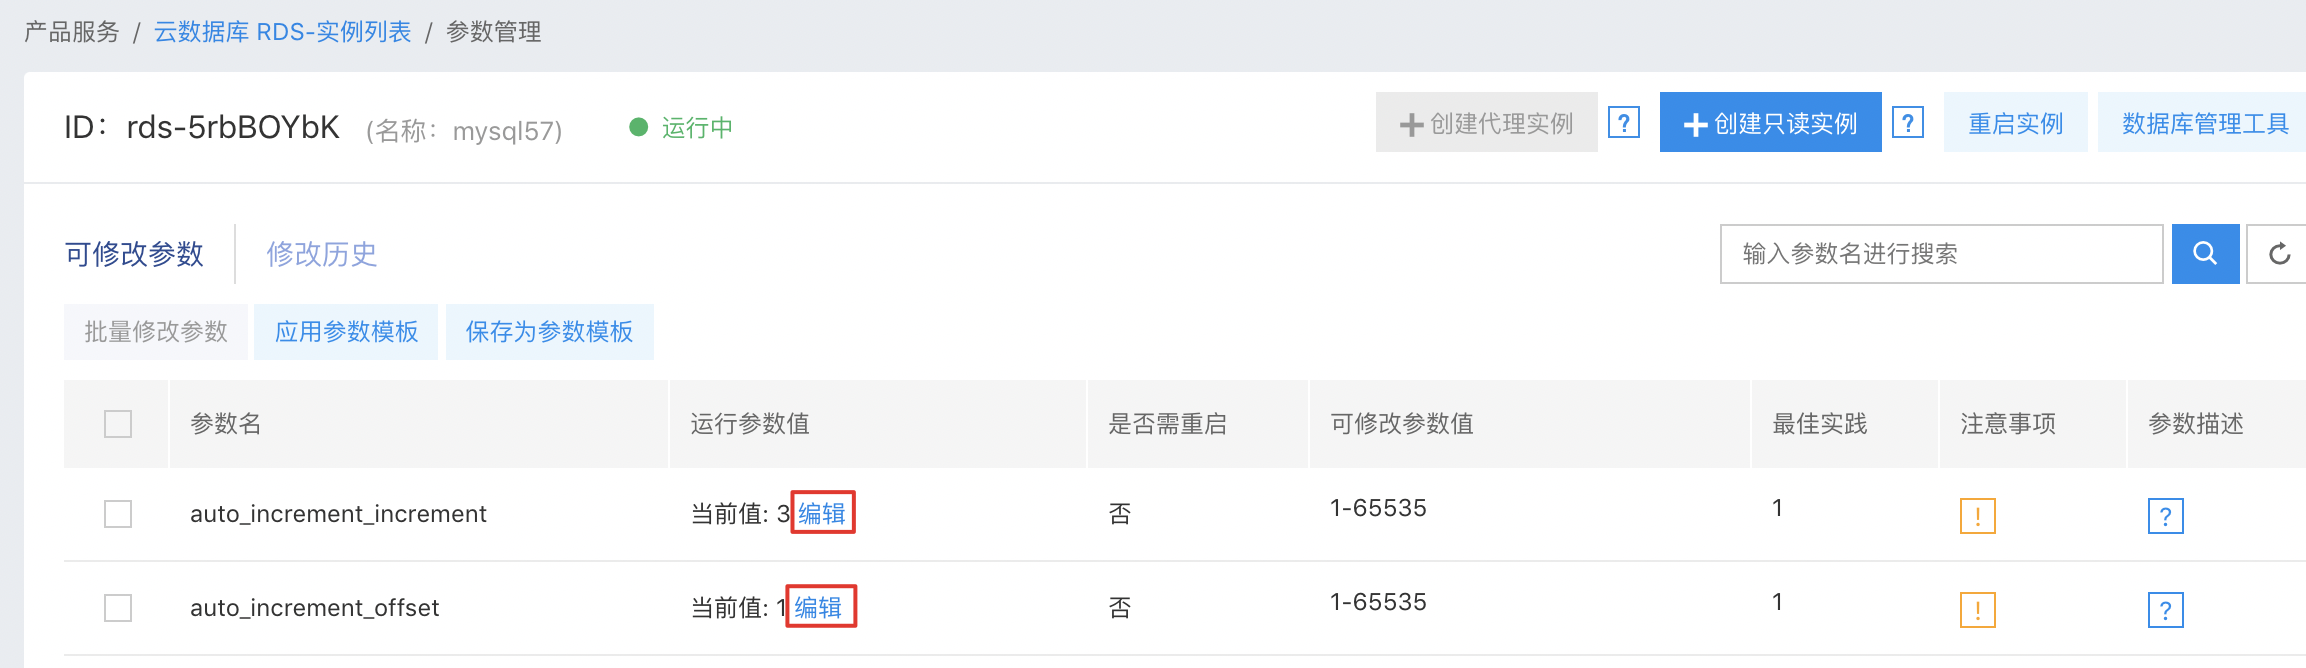View warning icon for auto_increment_offset
This screenshot has height=668, width=2306.
1977,610
